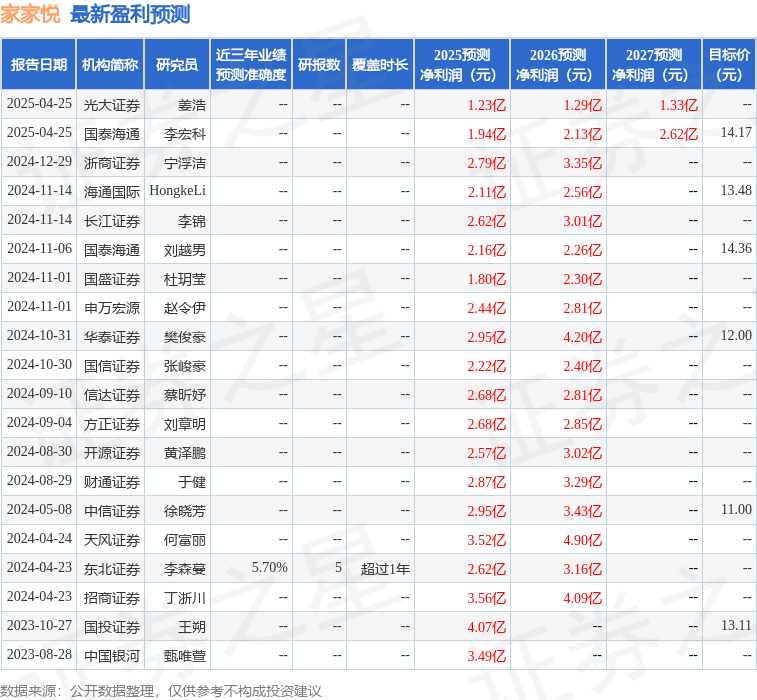Click 国盛证券 institution cell
Viewport: 757px width, 700px height.
[112, 279]
